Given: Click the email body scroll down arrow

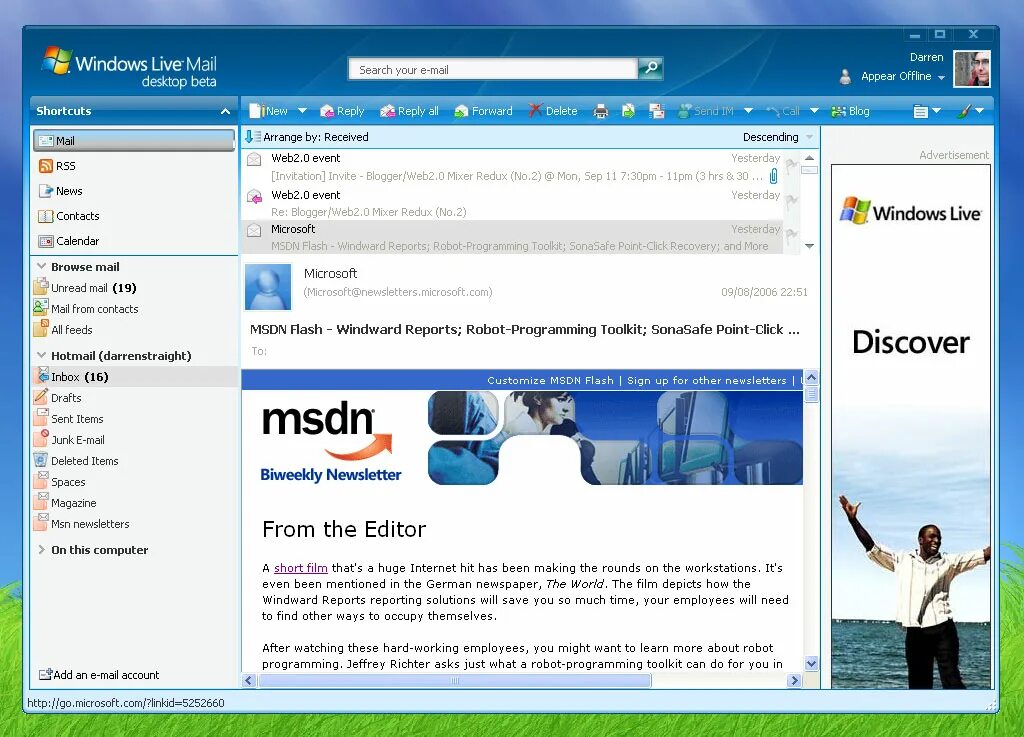Looking at the screenshot, I should coord(811,664).
